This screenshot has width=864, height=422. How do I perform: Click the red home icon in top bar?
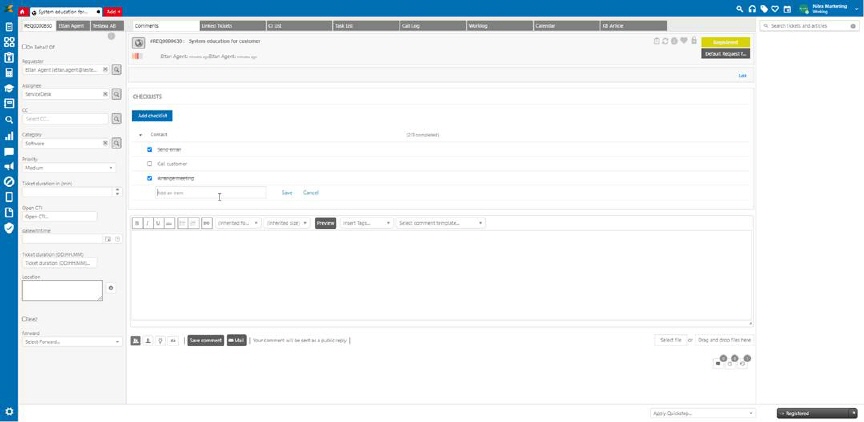tap(23, 11)
